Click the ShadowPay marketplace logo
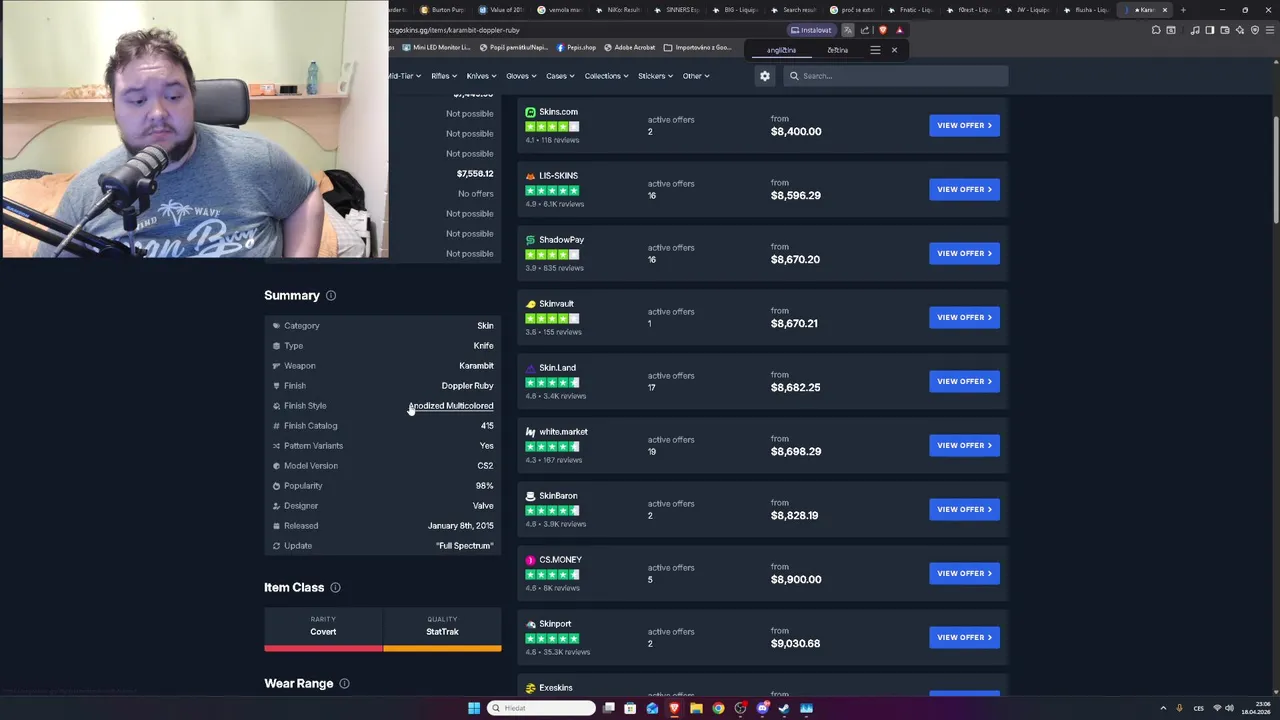Image resolution: width=1280 pixels, height=720 pixels. [x=530, y=240]
